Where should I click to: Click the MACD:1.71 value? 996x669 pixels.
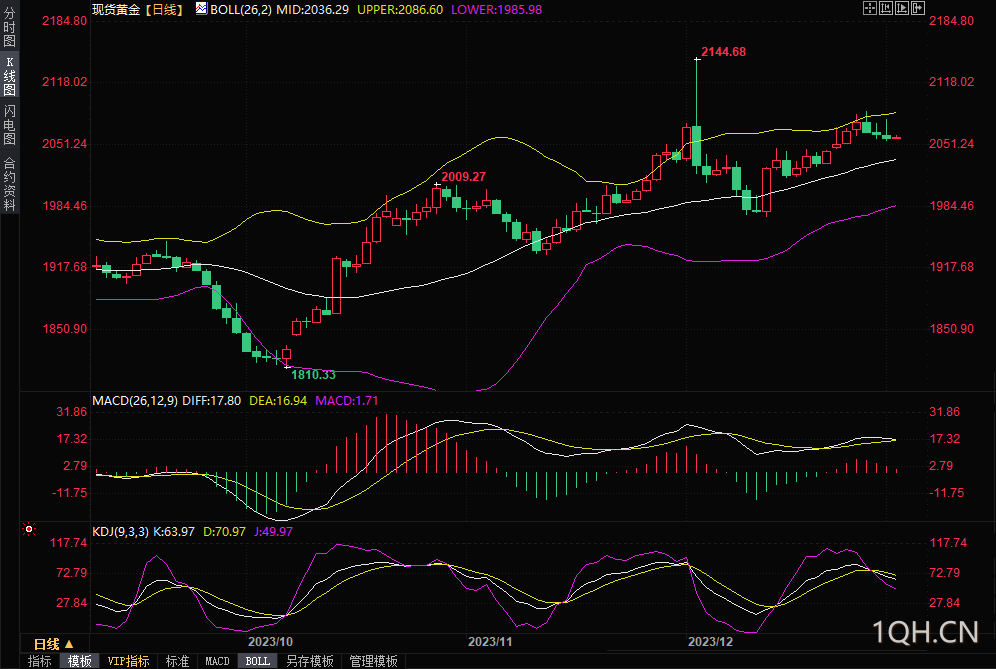[x=347, y=401]
